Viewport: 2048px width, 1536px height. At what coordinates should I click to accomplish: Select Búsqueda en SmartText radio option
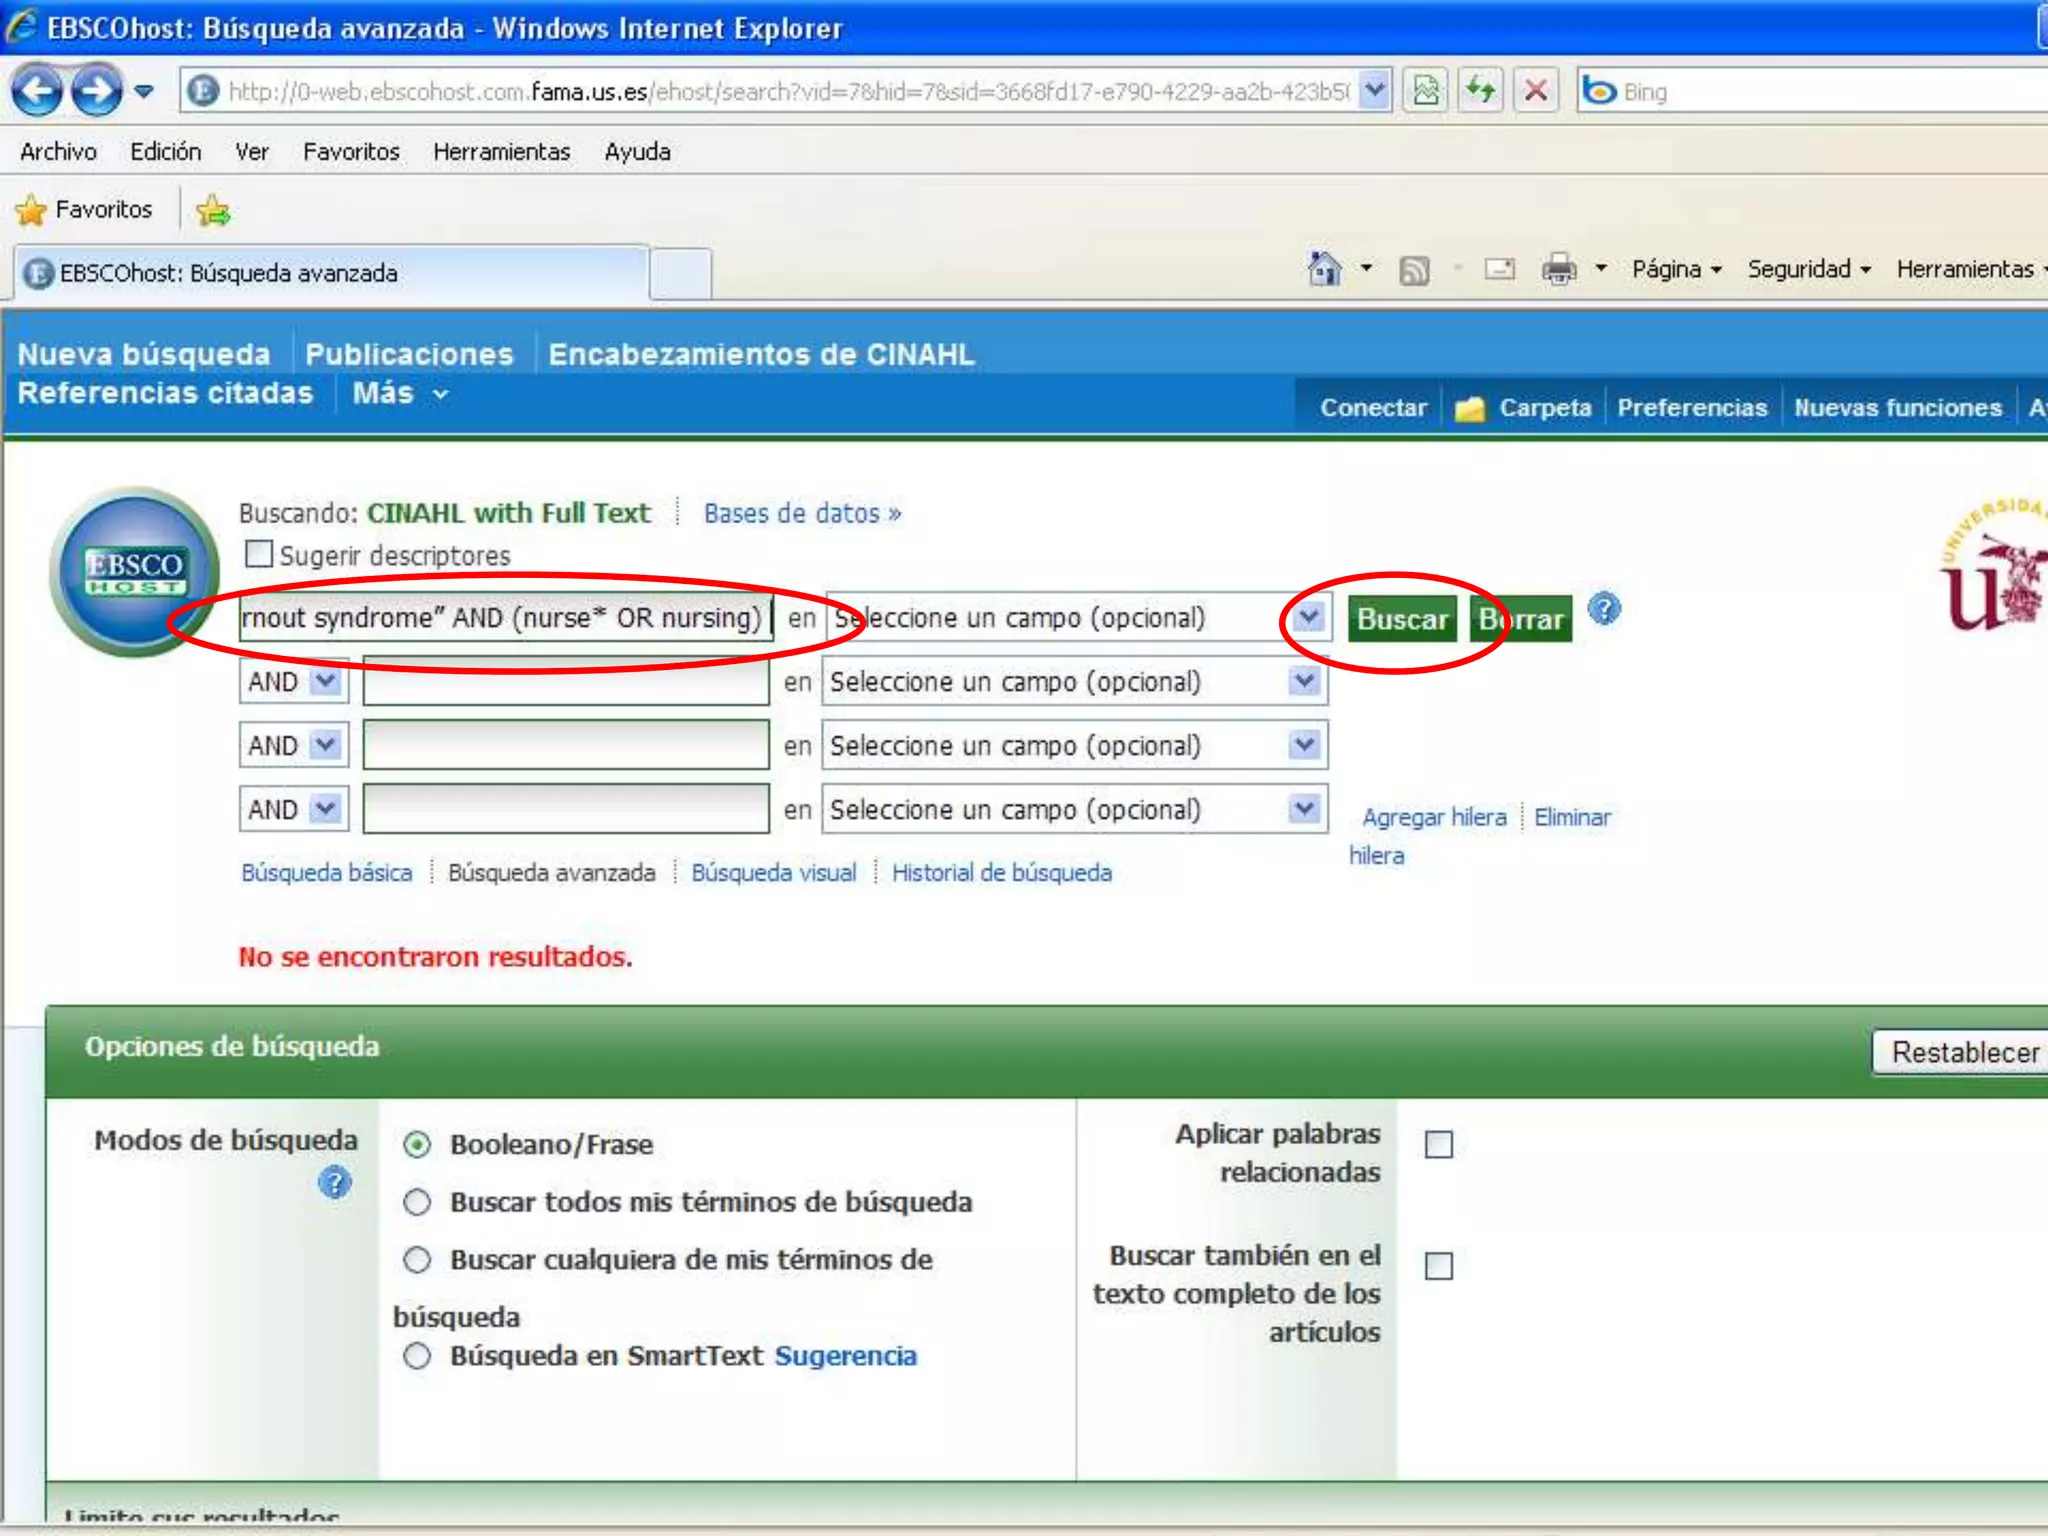pyautogui.click(x=417, y=1356)
